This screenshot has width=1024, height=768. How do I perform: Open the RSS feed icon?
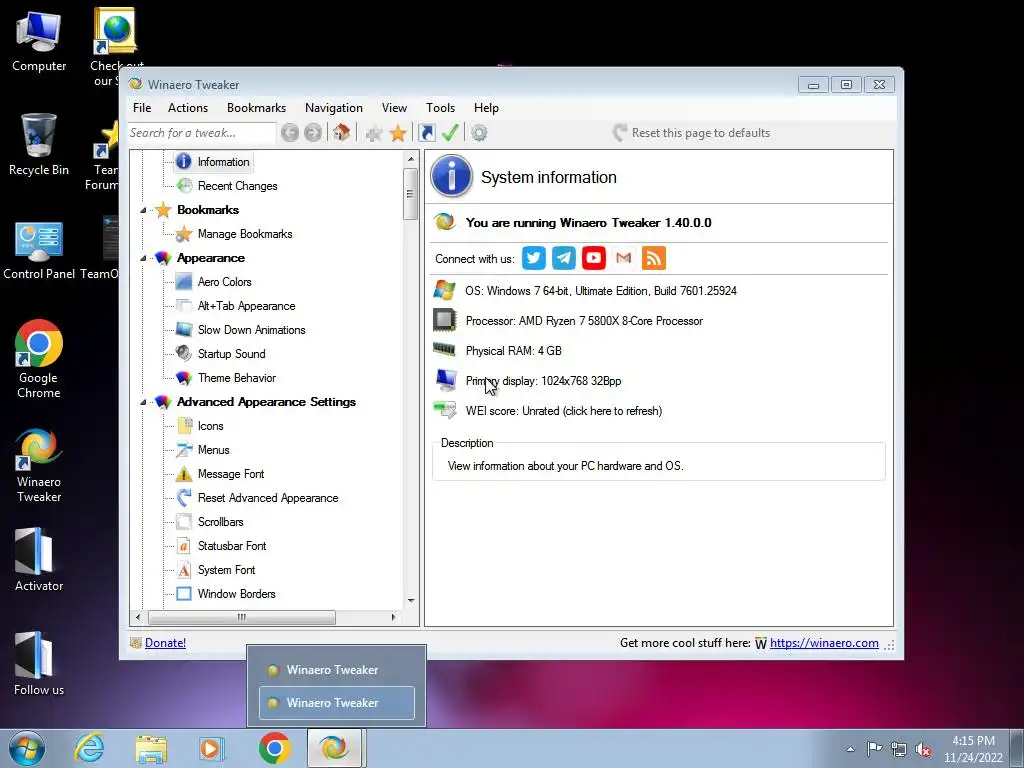coord(654,258)
